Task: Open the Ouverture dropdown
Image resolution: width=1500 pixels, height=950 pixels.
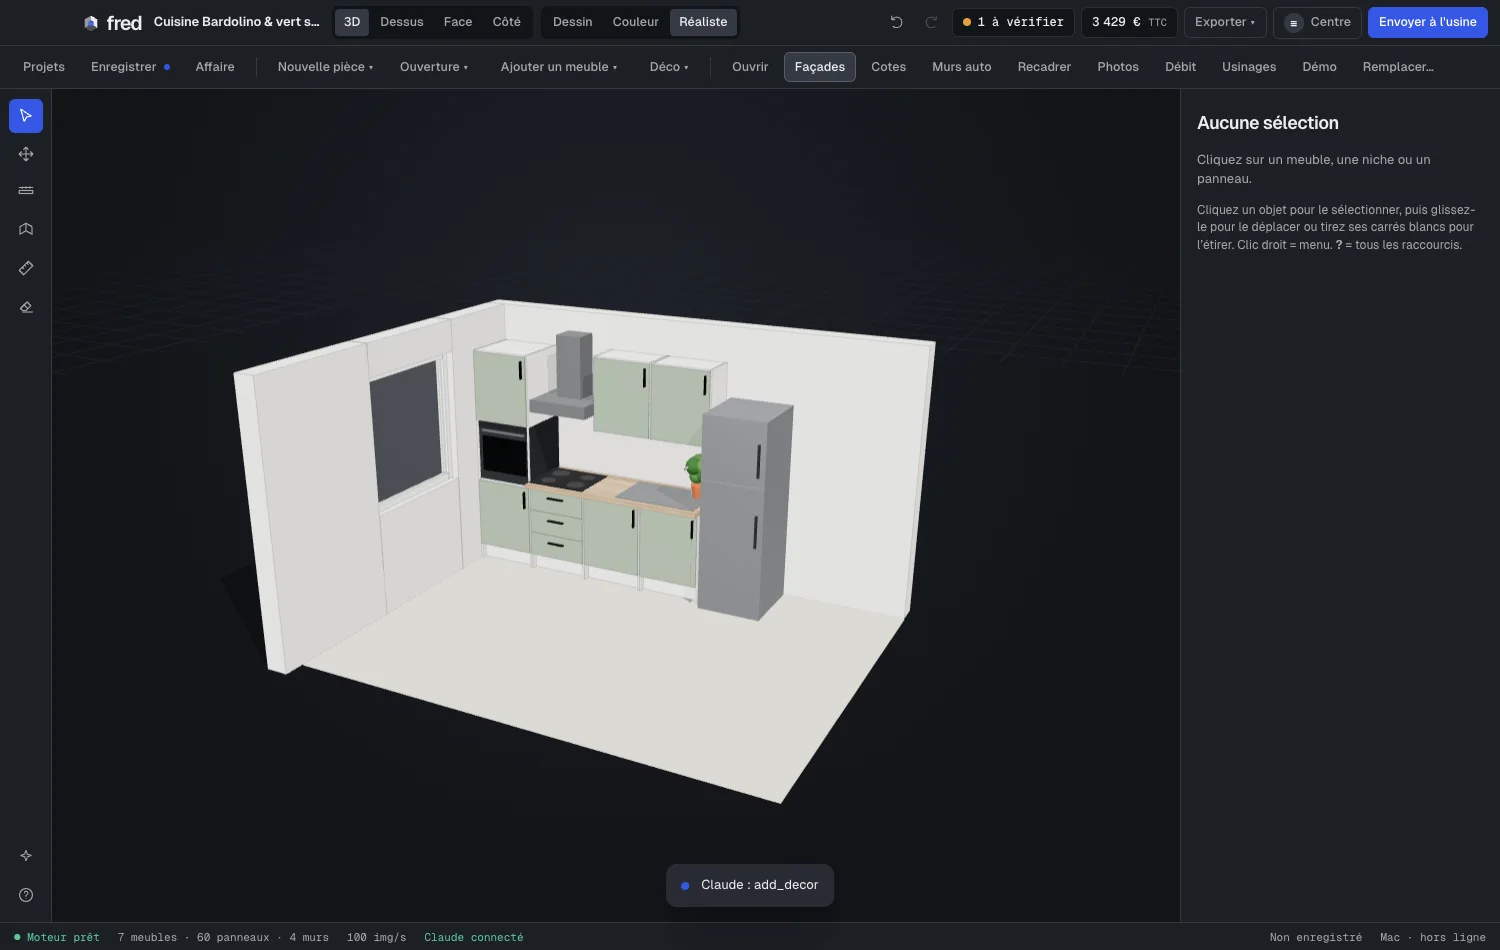Action: click(x=434, y=67)
